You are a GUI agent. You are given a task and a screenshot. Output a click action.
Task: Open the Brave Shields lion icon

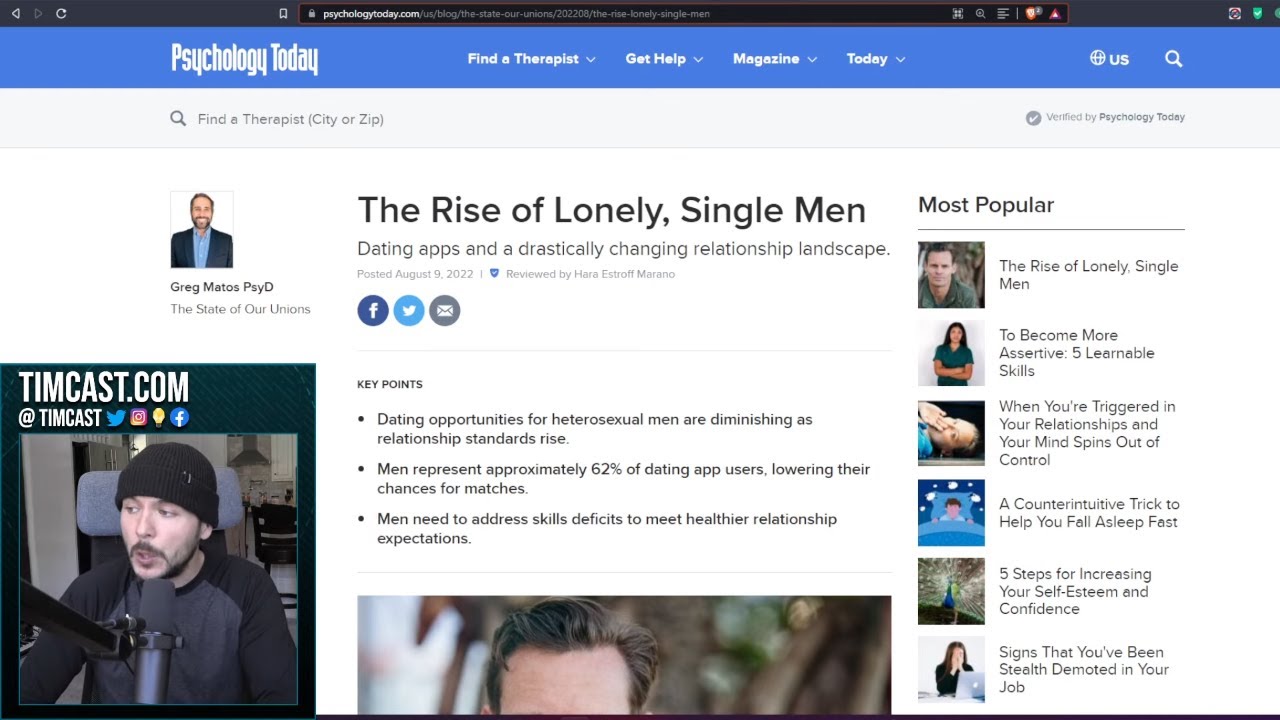[1033, 13]
